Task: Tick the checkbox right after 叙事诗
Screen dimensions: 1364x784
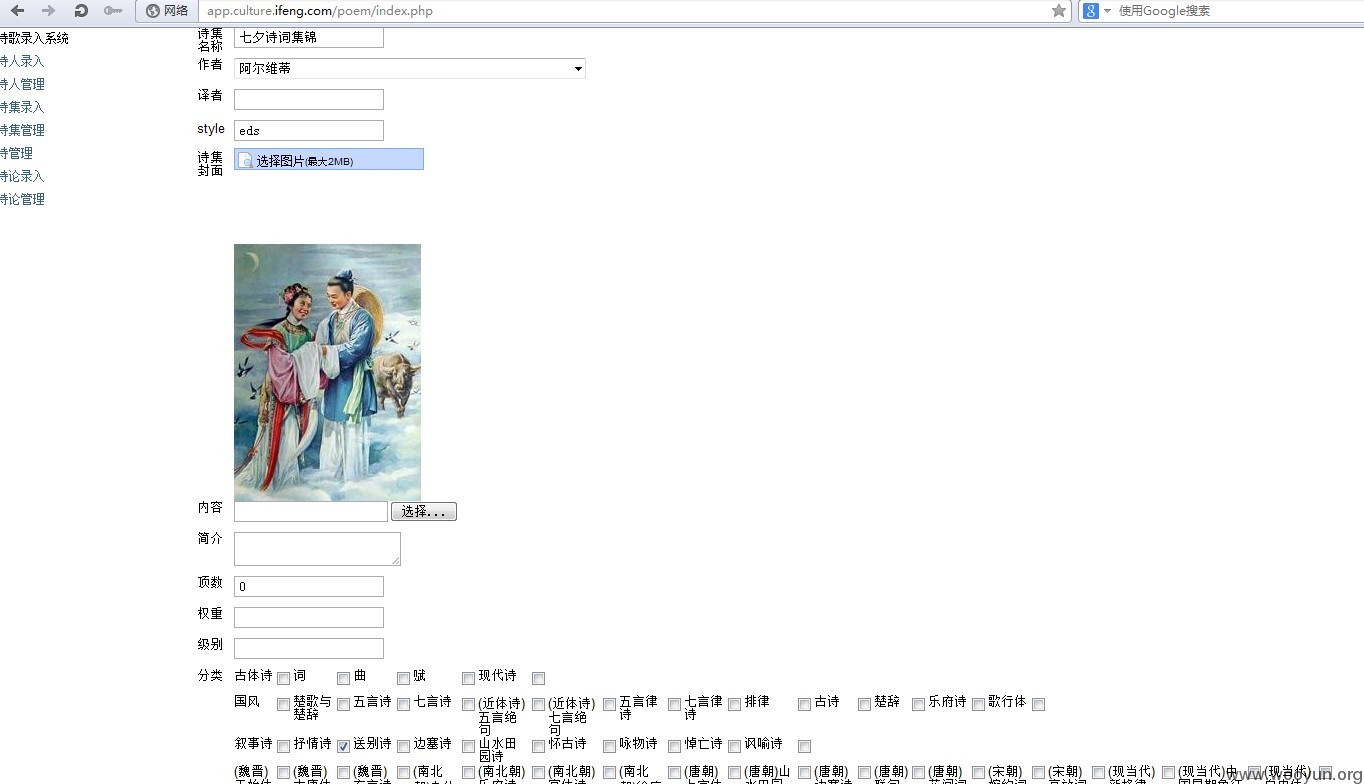Action: click(x=283, y=746)
